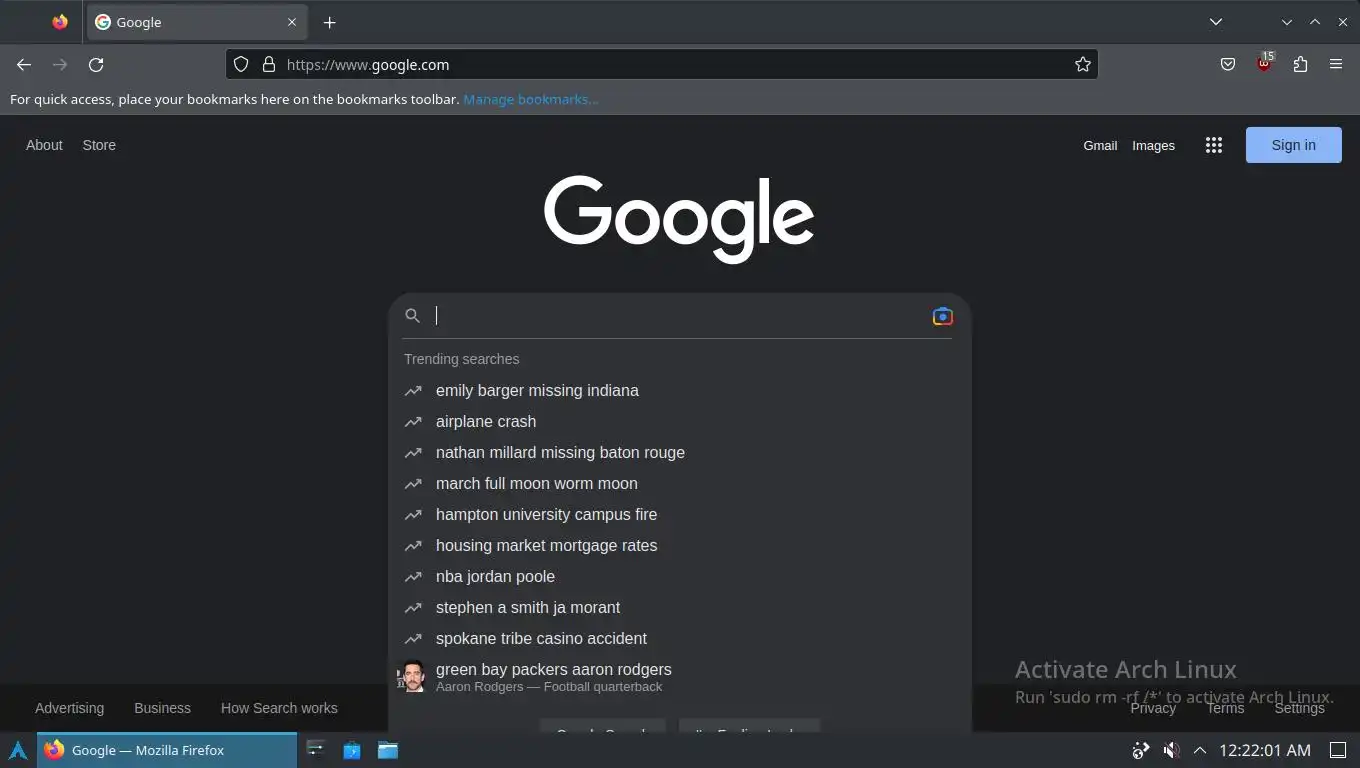Open the Terms footer link

1225,708
